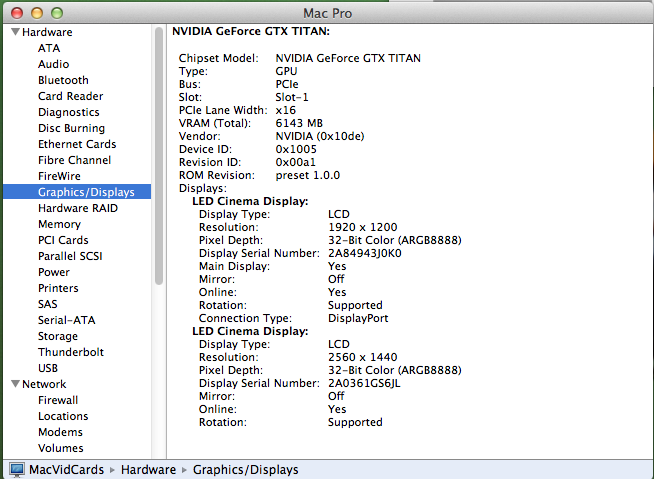
Task: Open FireWire hardware section
Action: point(59,176)
